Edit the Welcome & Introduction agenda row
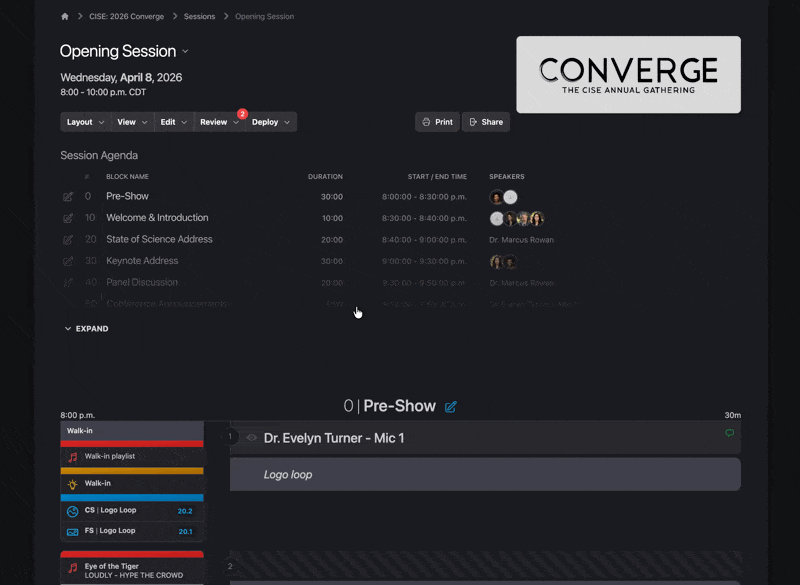Viewport: 800px width, 585px height. point(68,218)
